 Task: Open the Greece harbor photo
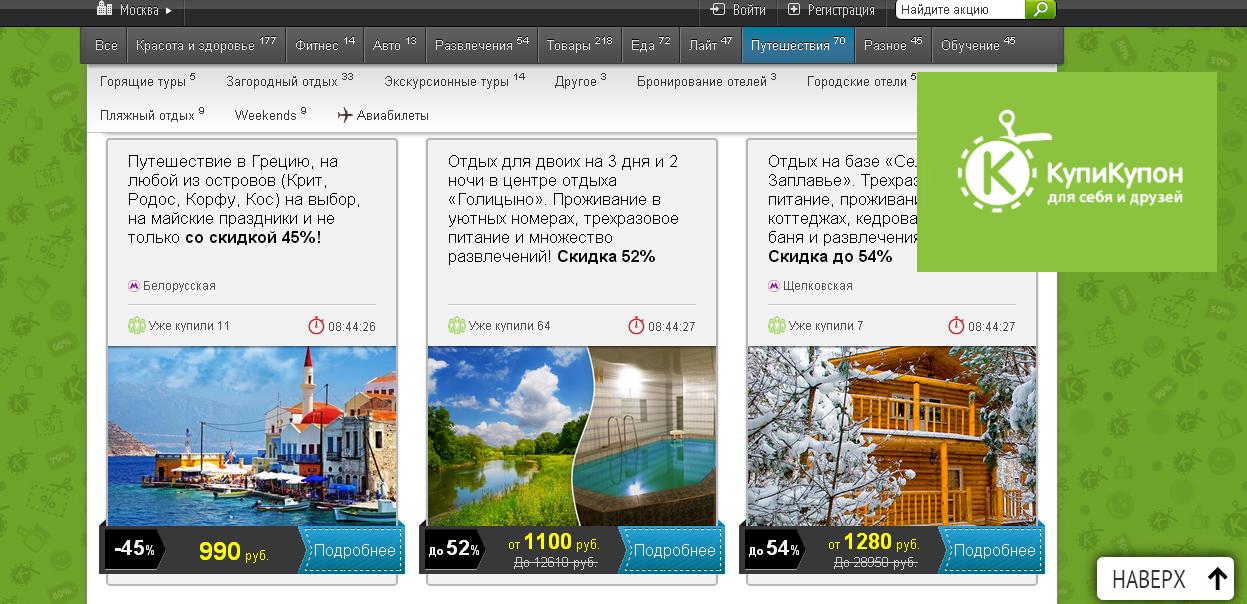(x=252, y=436)
